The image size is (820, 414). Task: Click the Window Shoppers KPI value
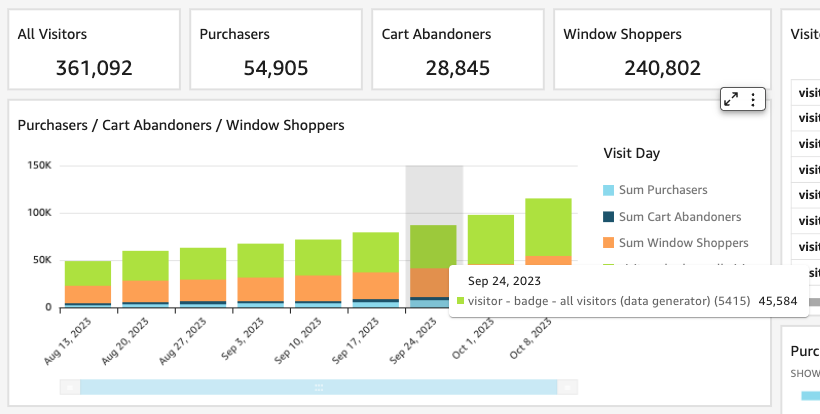(x=641, y=69)
